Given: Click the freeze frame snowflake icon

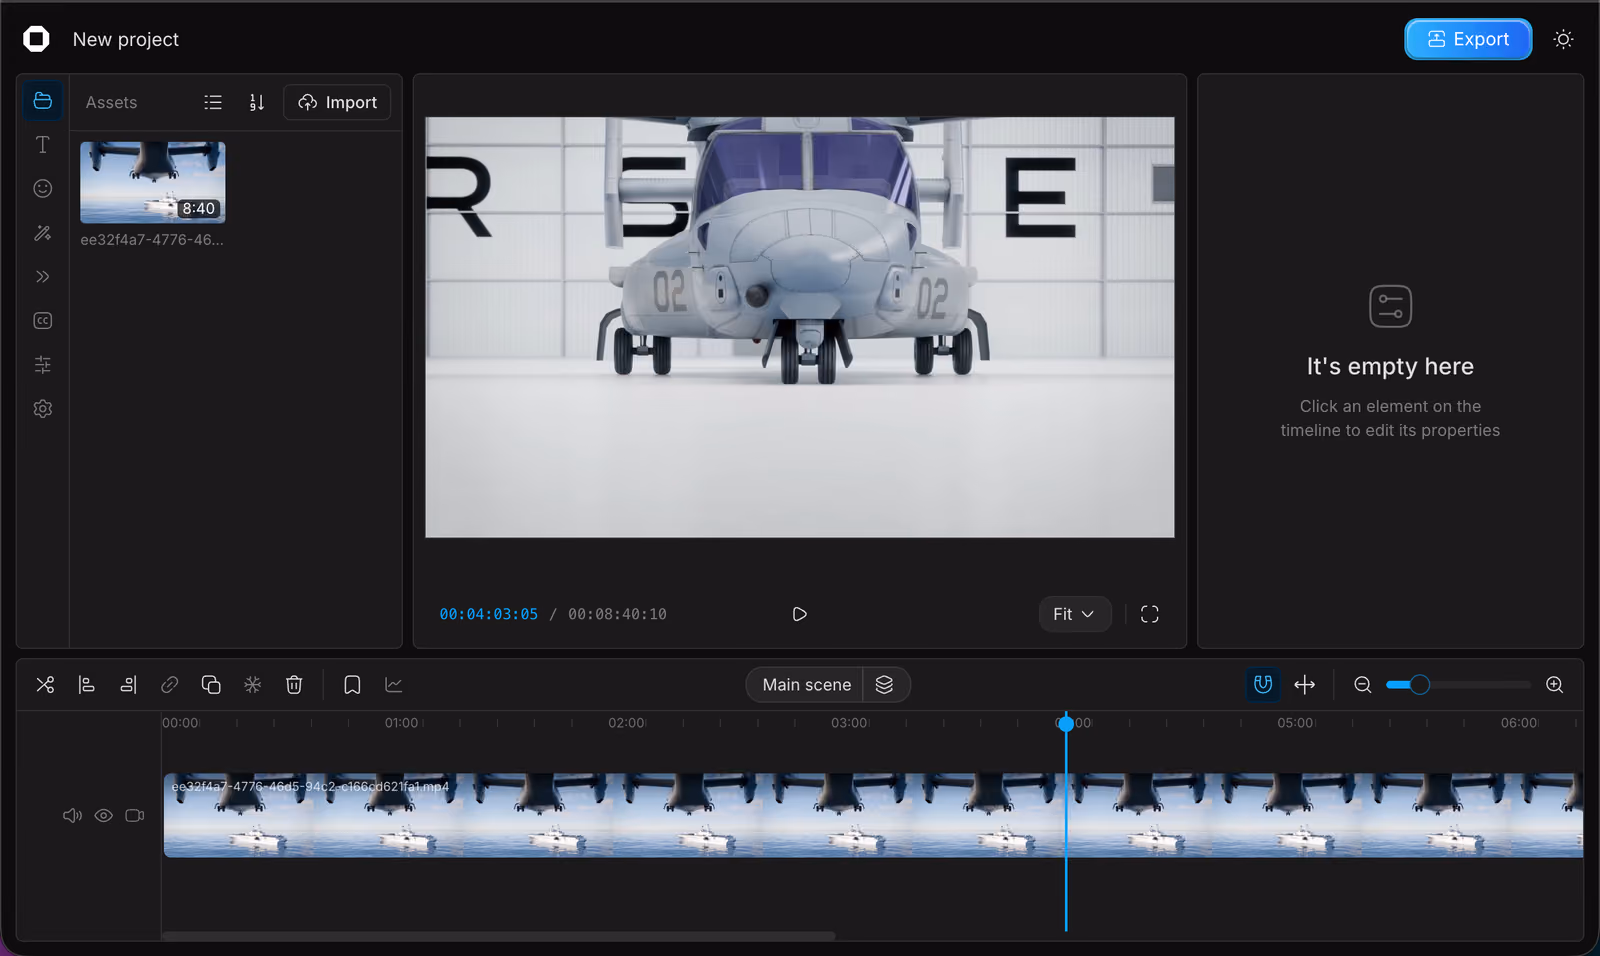Looking at the screenshot, I should [253, 685].
